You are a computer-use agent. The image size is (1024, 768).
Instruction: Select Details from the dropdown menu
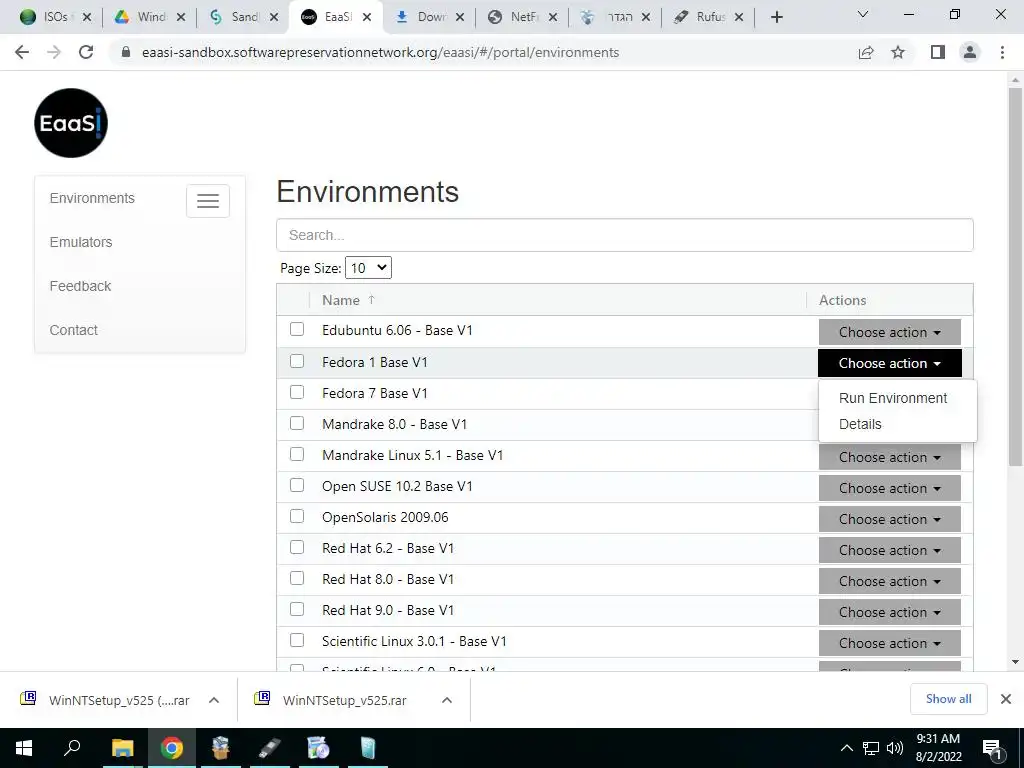pos(860,424)
